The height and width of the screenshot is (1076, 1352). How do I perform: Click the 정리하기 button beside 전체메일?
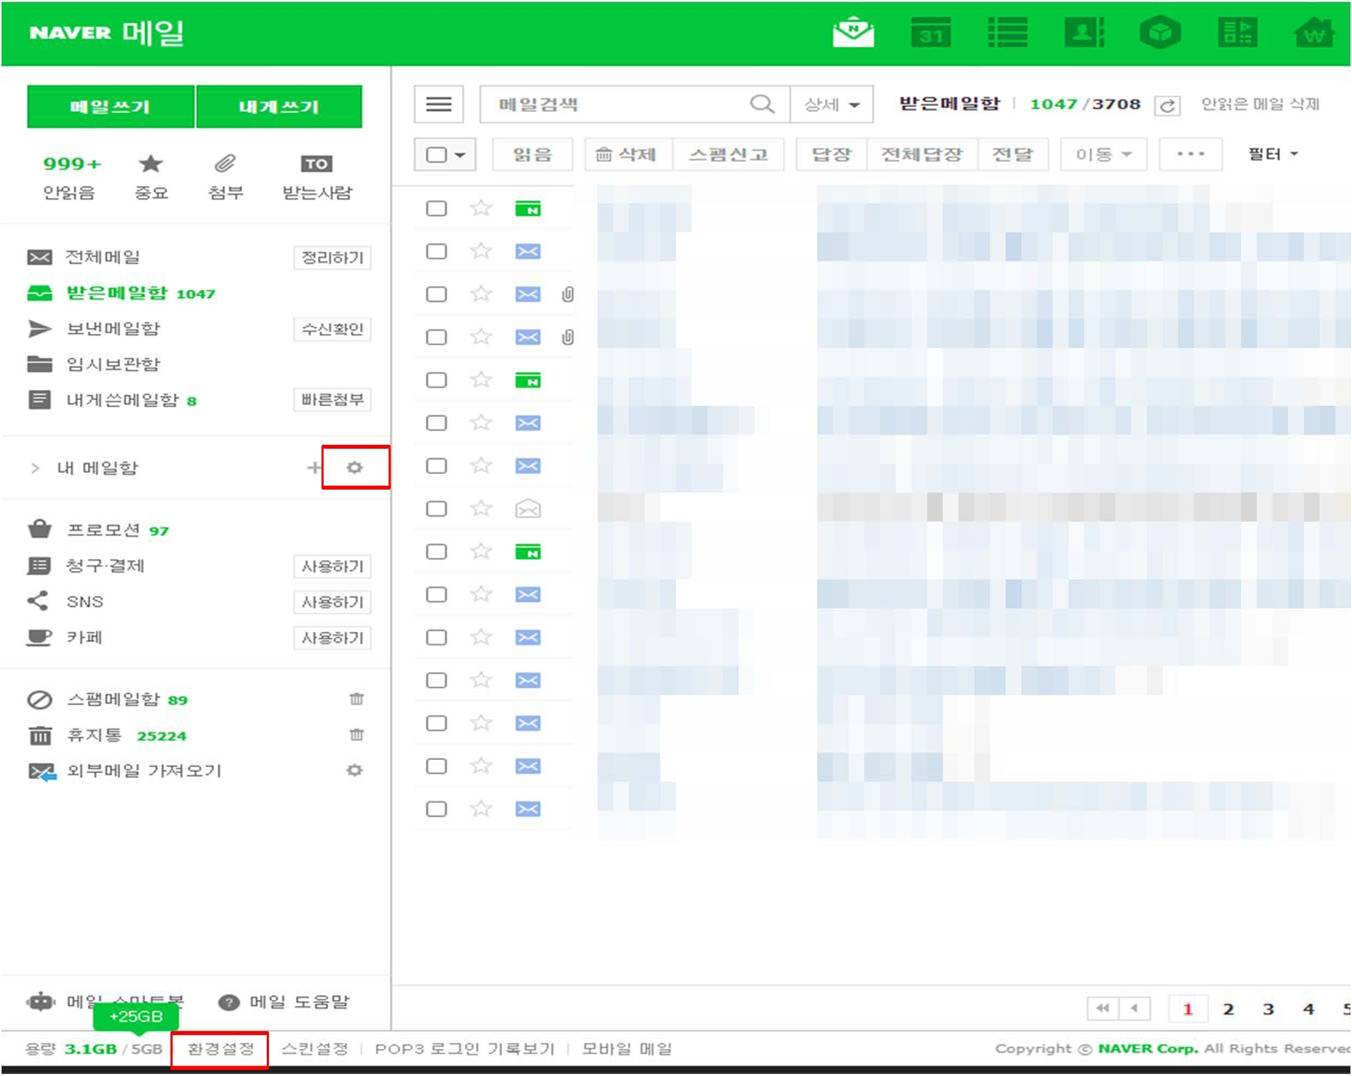point(332,258)
